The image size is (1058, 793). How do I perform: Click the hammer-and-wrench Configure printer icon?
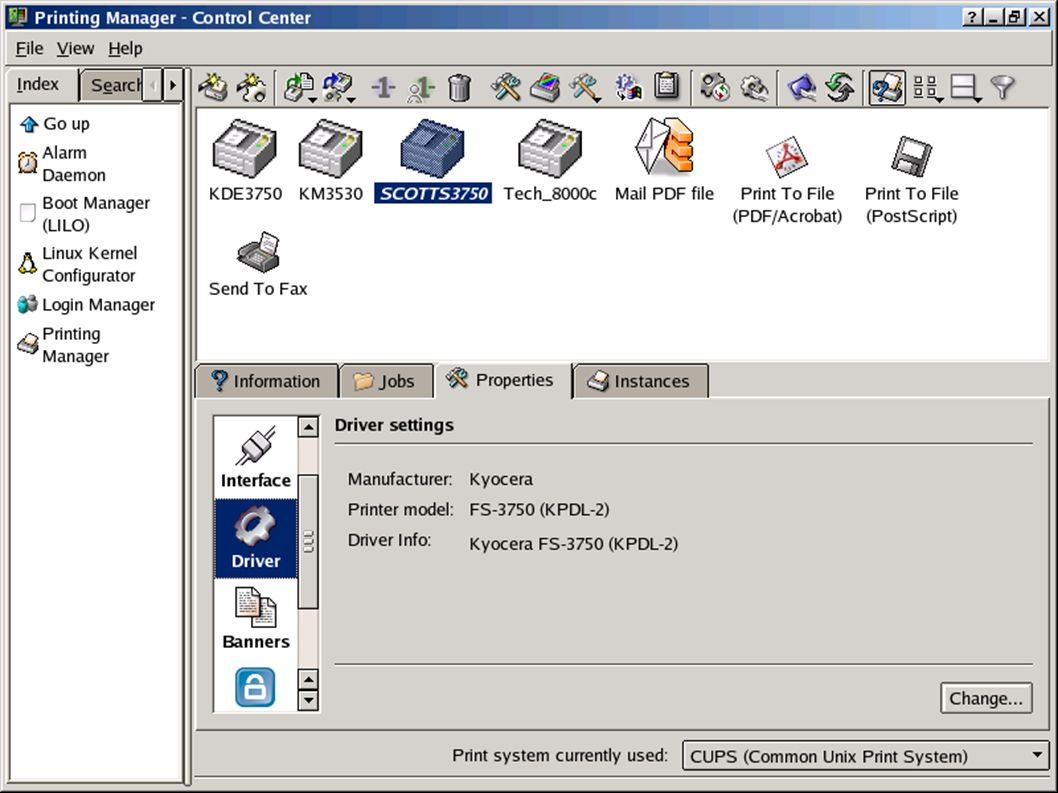(x=505, y=88)
